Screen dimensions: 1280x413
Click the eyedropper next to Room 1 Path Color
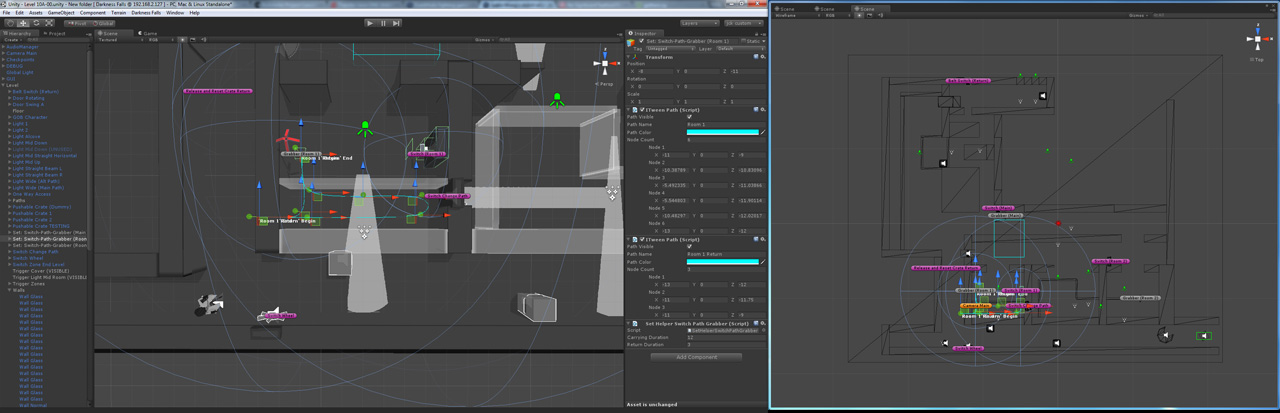pos(763,132)
